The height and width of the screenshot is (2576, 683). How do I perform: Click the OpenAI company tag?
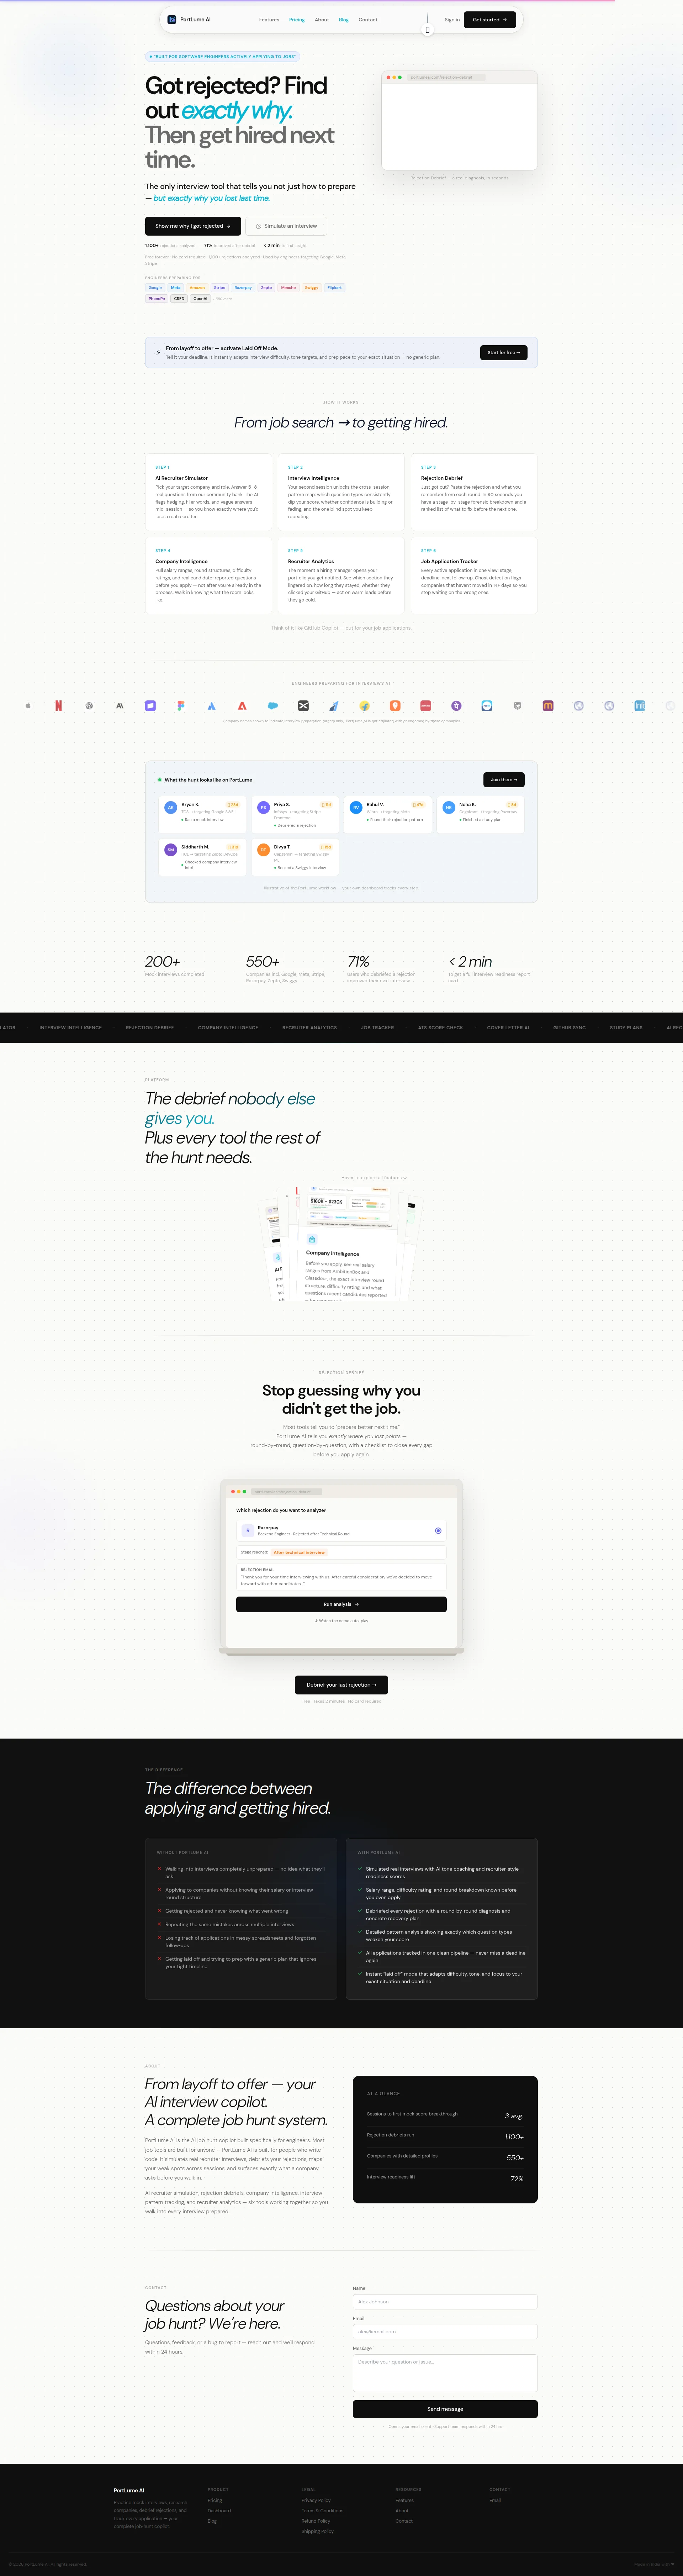200,298
